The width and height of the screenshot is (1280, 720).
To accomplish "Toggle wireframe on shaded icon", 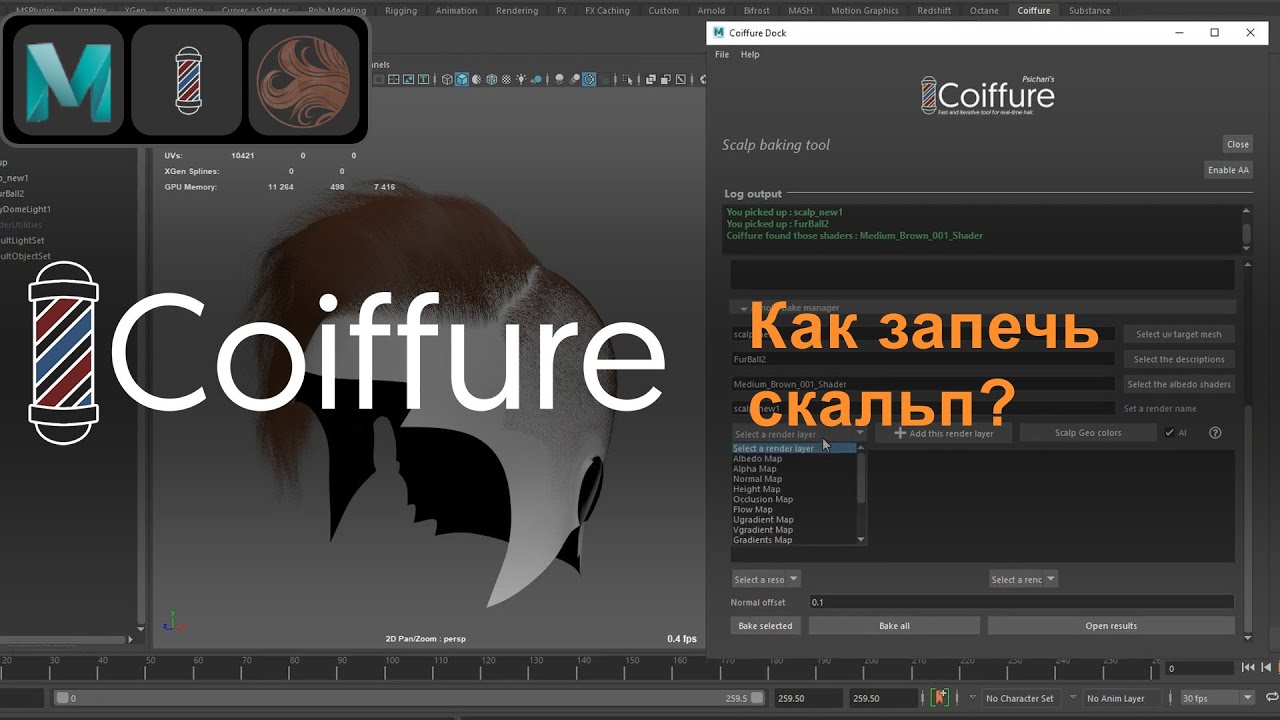I will (x=491, y=79).
